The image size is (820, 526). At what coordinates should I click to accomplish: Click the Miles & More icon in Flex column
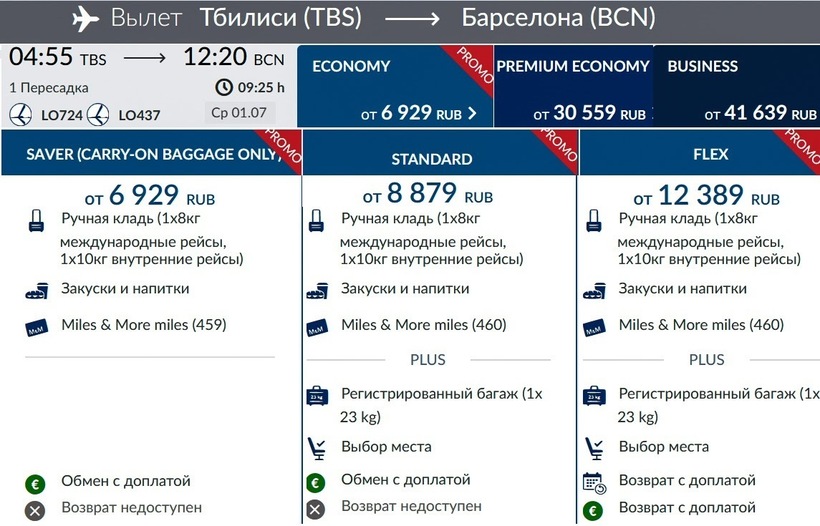point(594,326)
